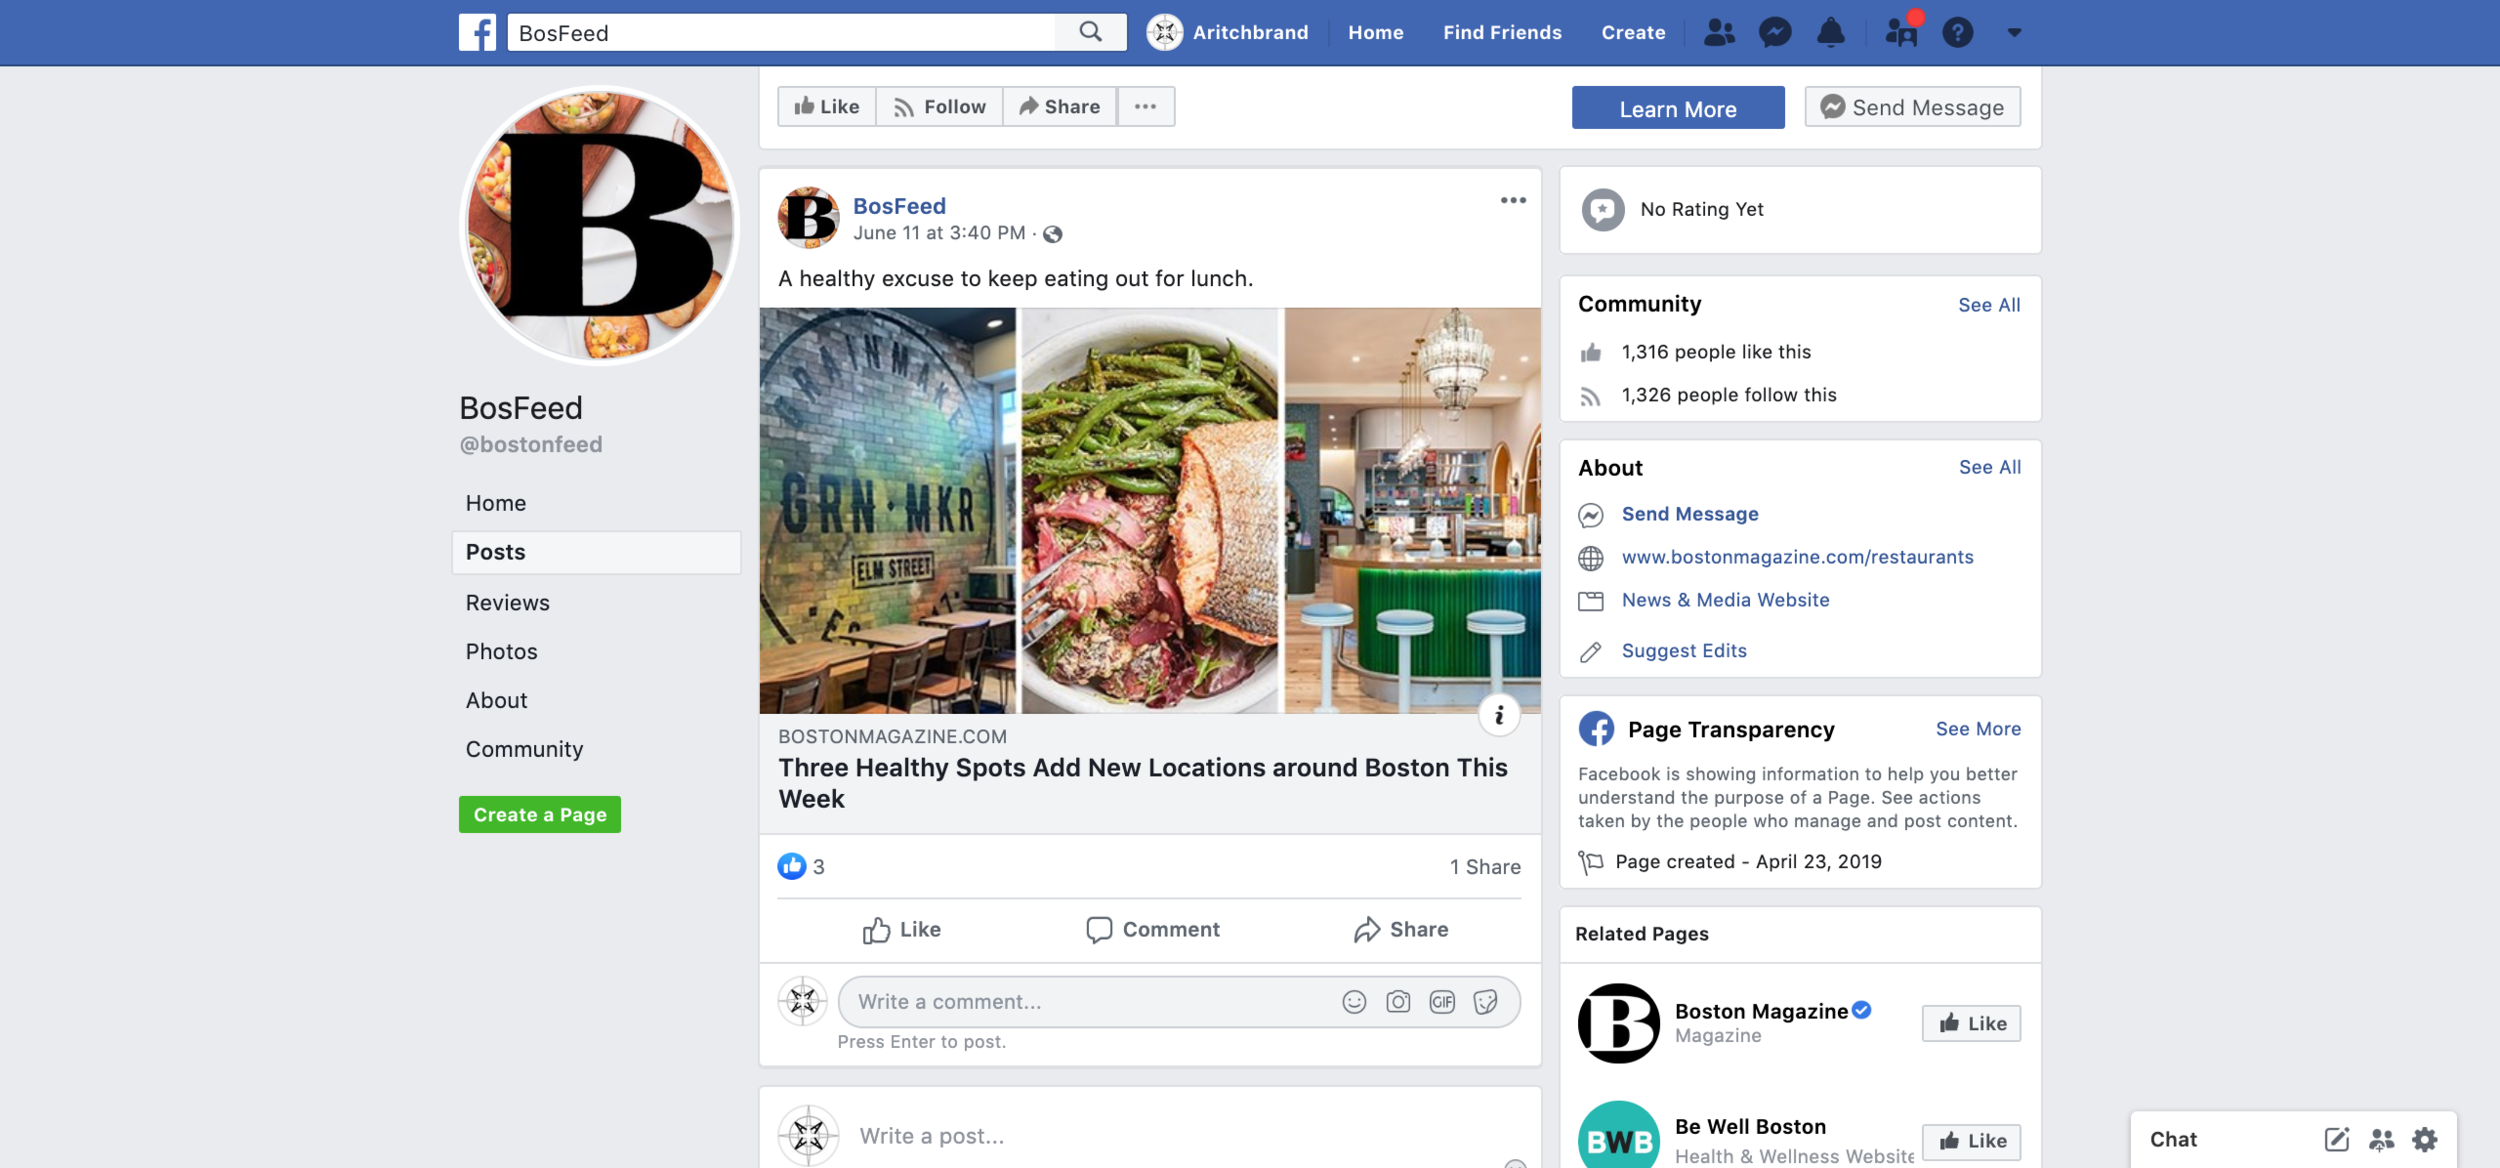Click Create in the top bar
Image resolution: width=2500 pixels, height=1168 pixels.
pos(1633,33)
